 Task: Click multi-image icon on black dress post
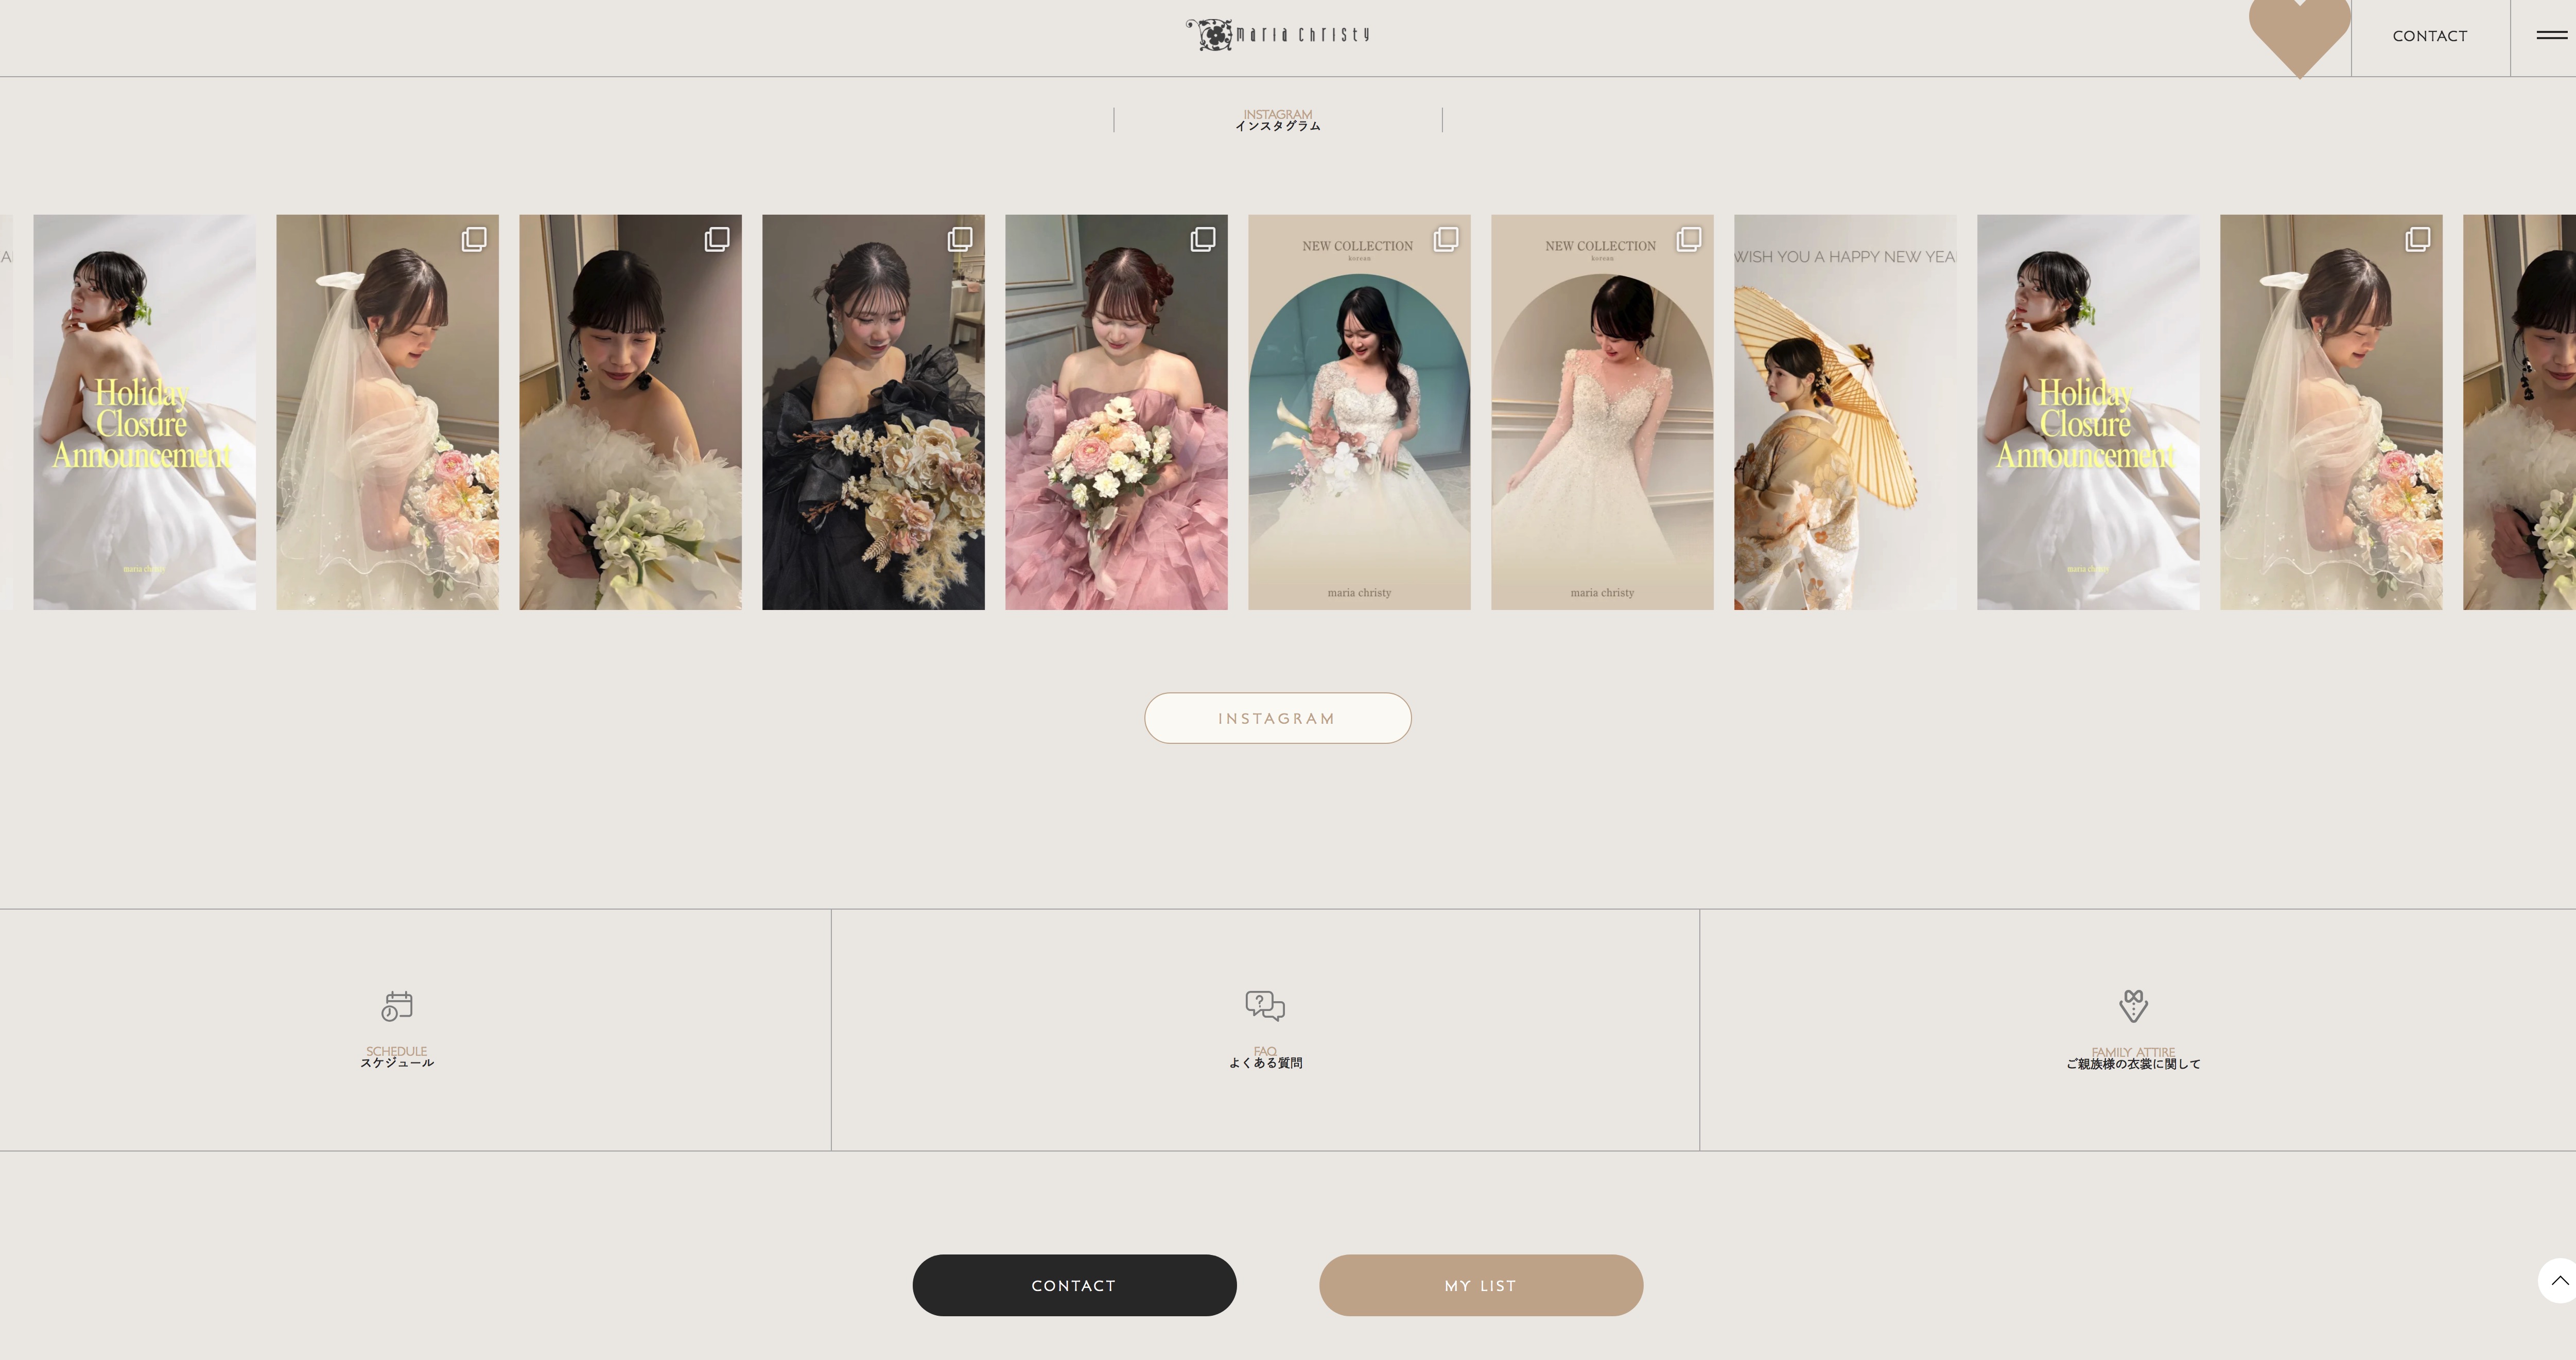(960, 238)
